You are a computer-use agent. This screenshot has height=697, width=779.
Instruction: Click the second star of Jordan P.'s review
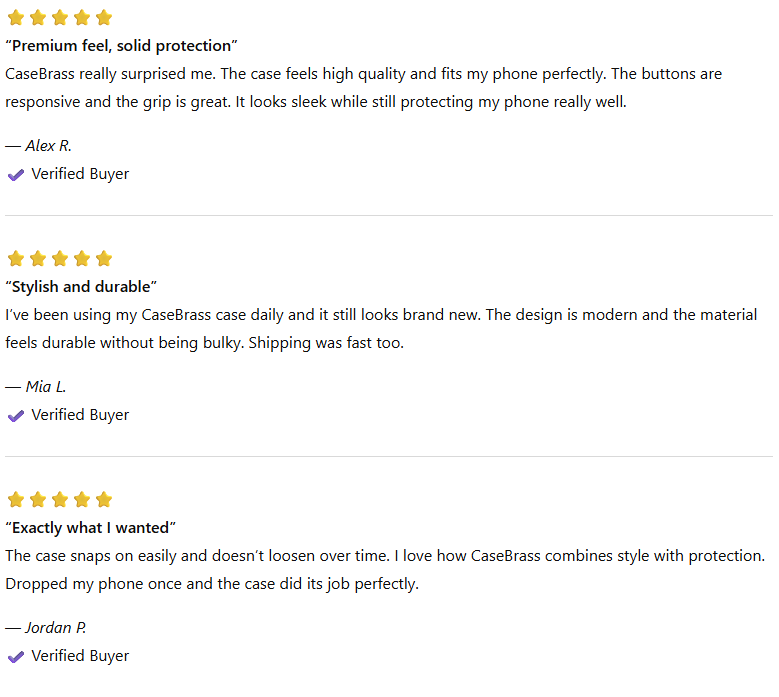click(x=38, y=500)
